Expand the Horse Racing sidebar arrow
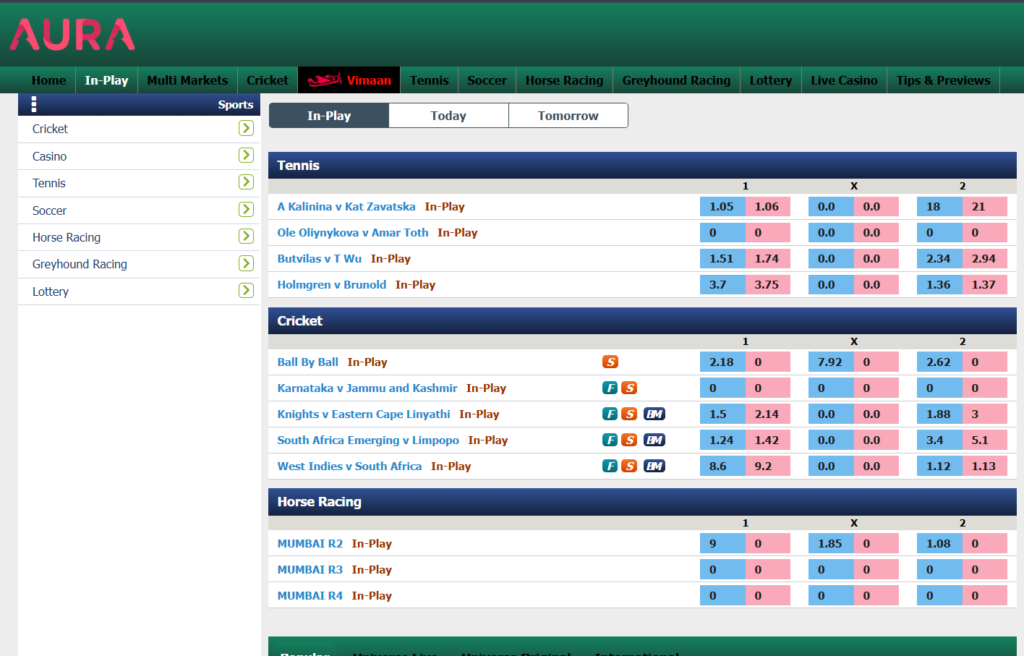Image resolution: width=1024 pixels, height=656 pixels. (x=245, y=237)
